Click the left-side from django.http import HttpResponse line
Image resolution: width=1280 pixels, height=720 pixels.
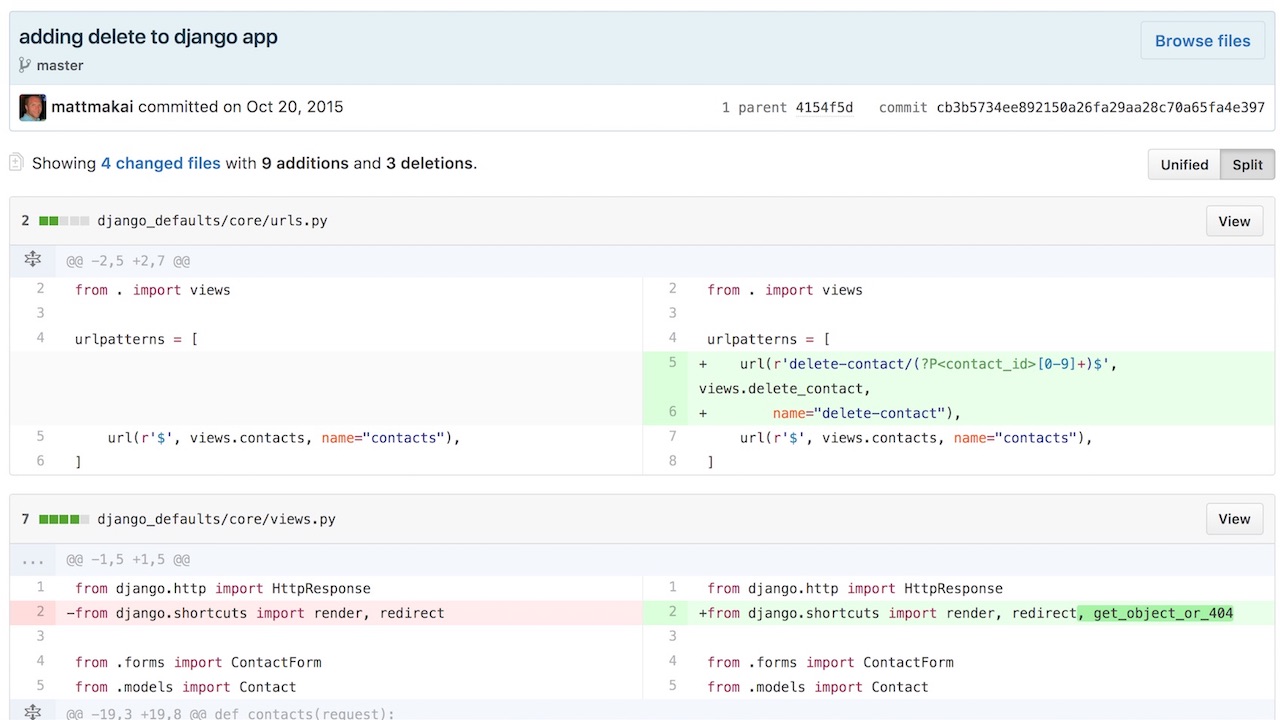(222, 589)
